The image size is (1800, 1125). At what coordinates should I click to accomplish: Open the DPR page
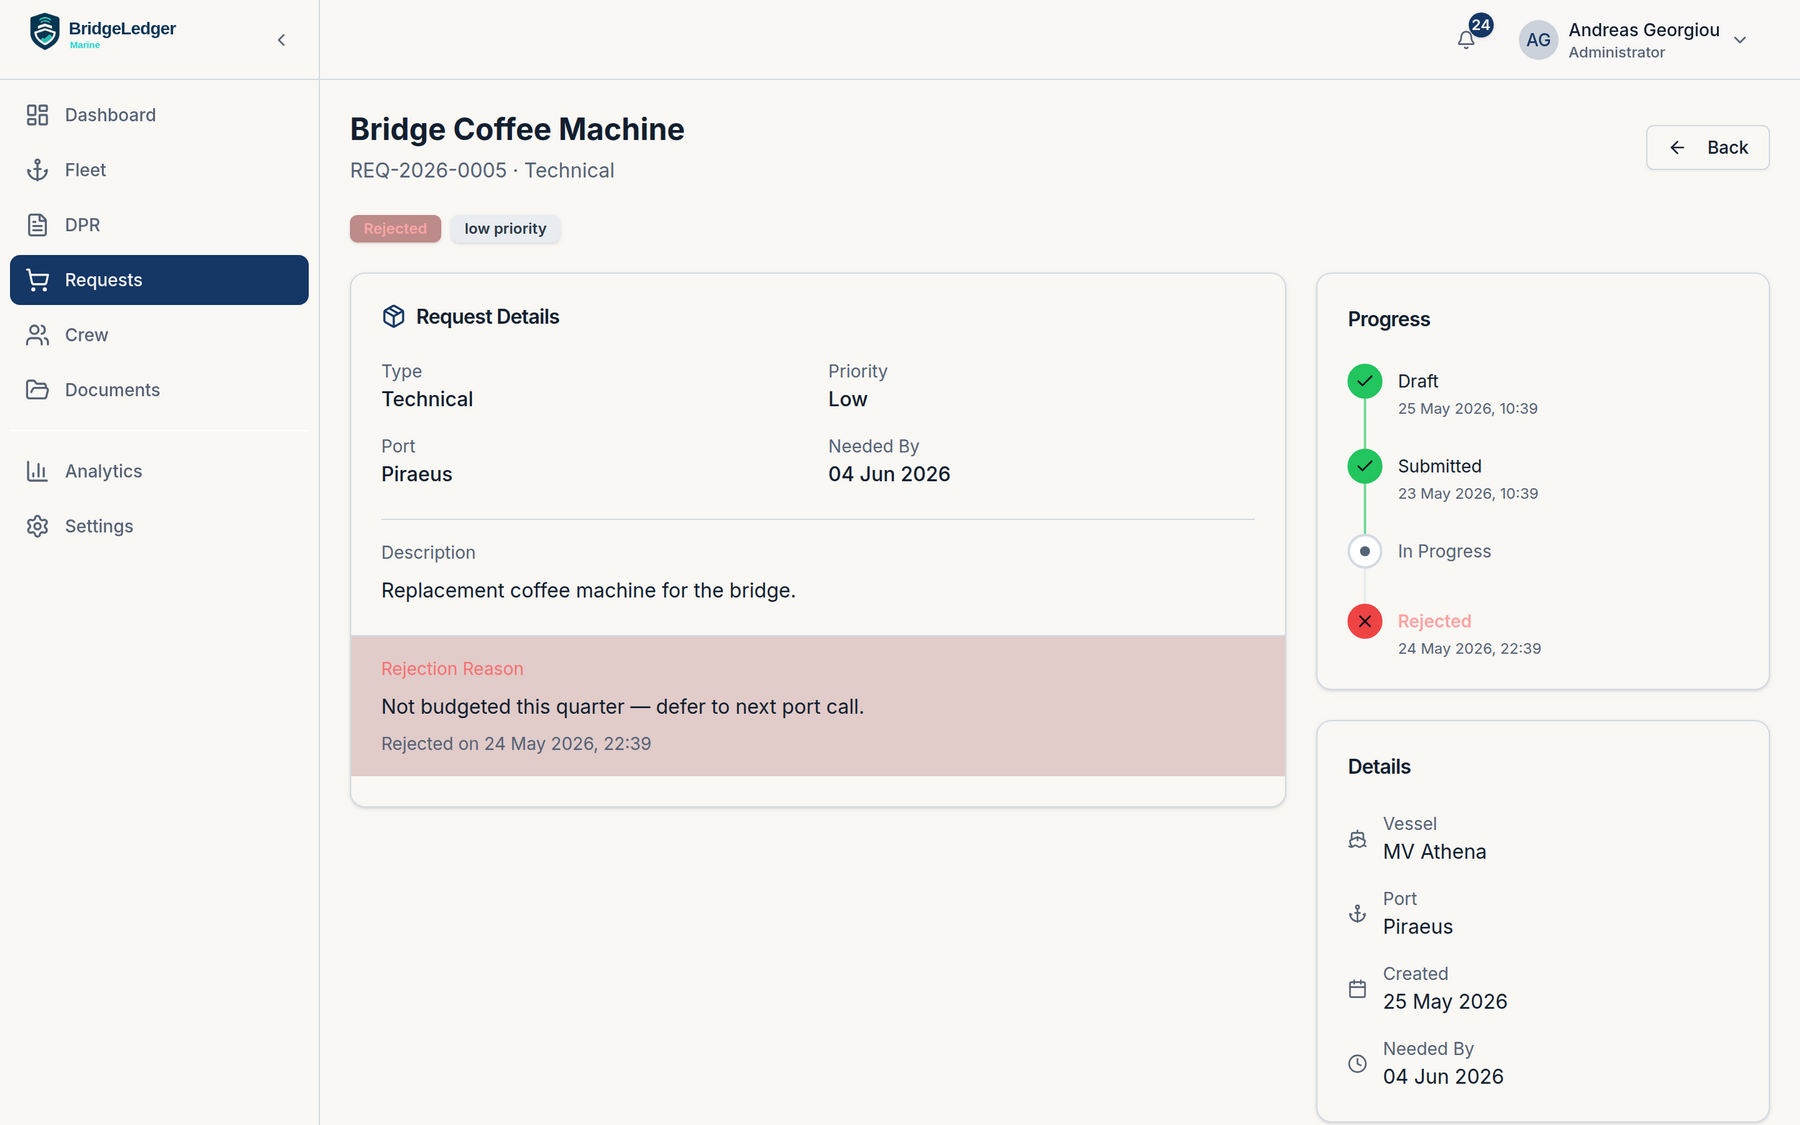[x=159, y=225]
